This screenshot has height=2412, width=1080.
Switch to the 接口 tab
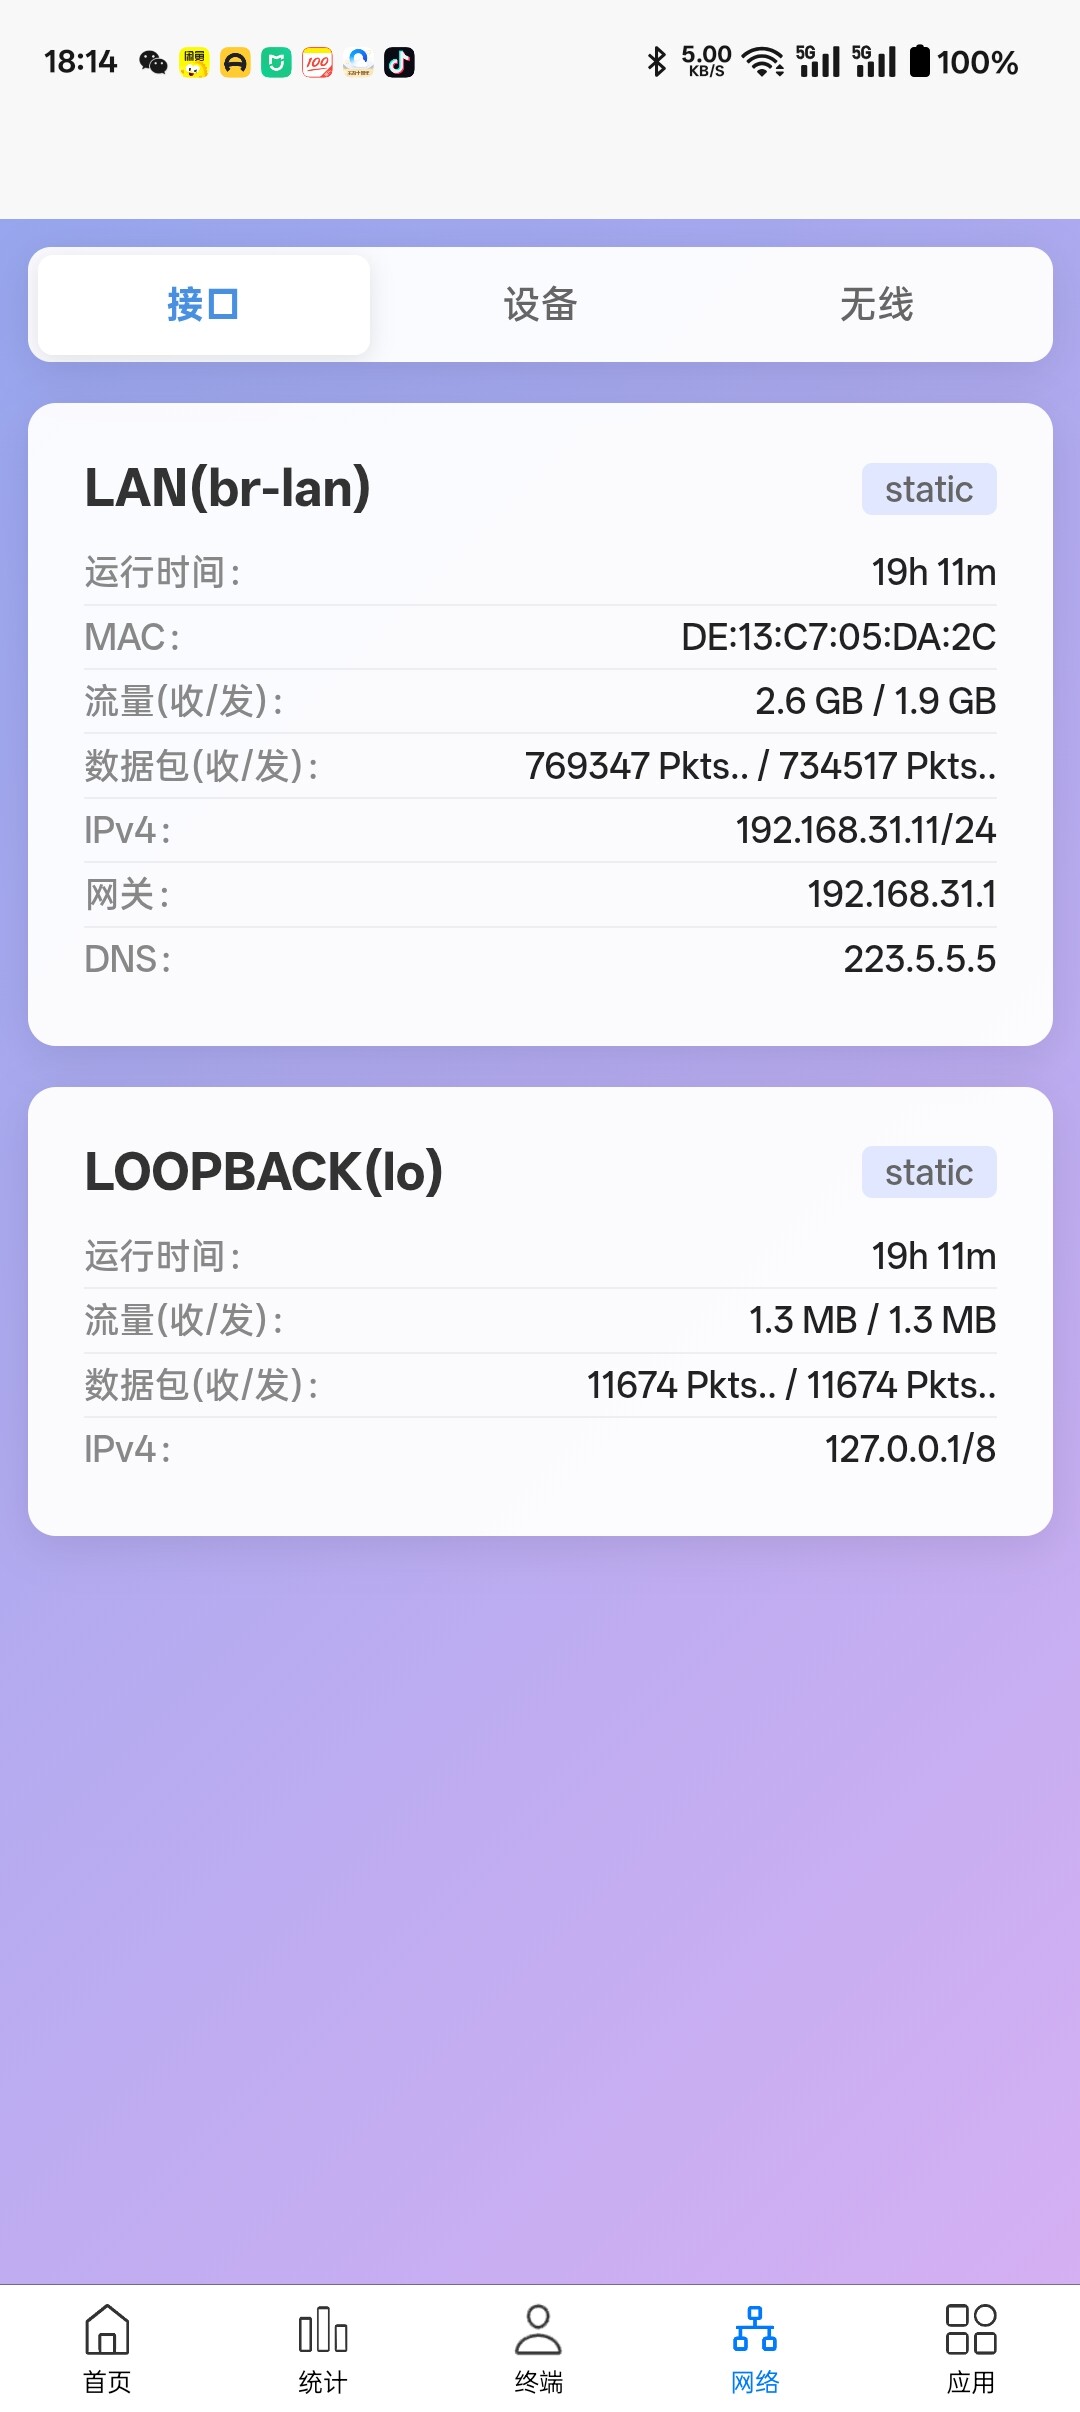point(203,305)
